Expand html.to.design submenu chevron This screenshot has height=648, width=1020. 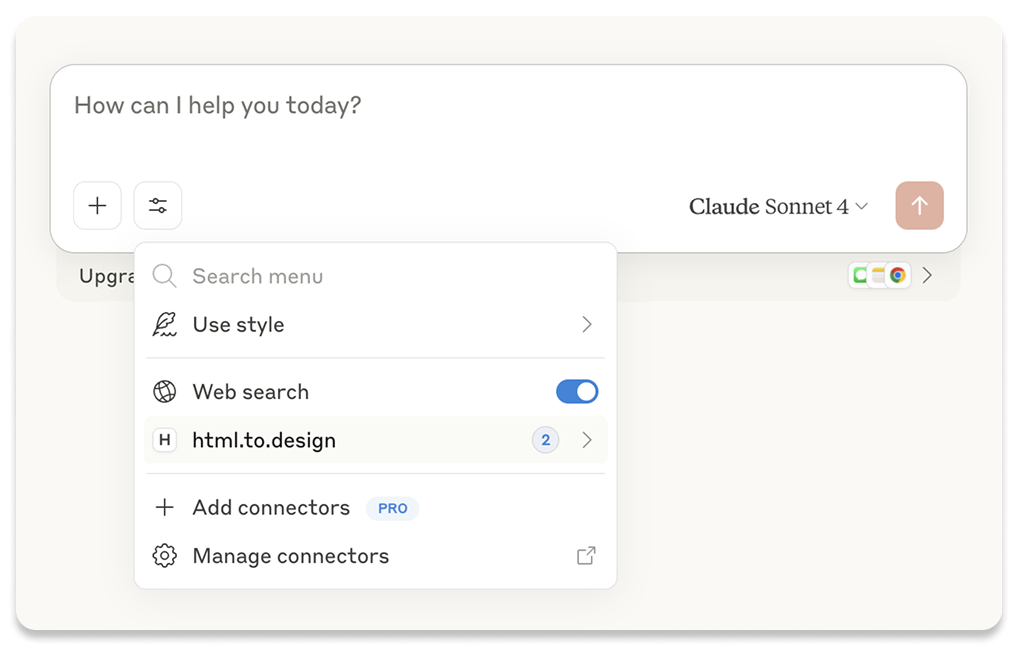pos(587,440)
